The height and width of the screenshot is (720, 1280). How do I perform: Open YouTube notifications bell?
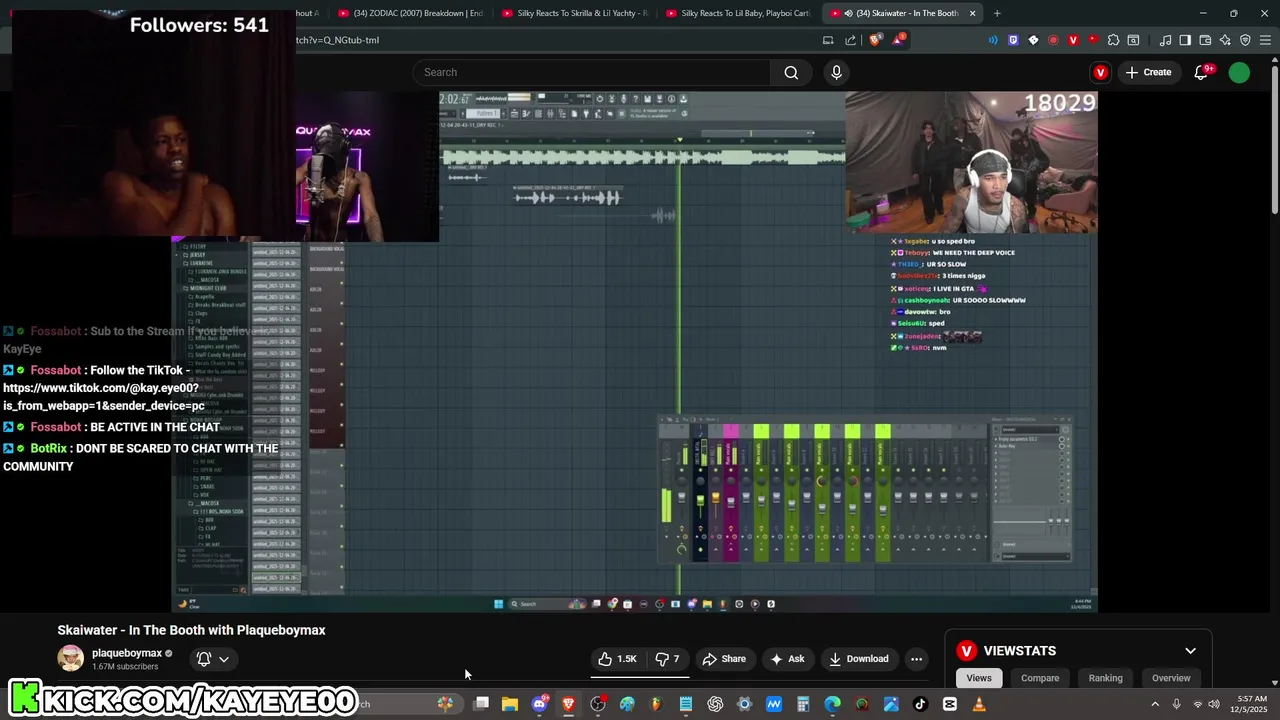pos(1202,72)
